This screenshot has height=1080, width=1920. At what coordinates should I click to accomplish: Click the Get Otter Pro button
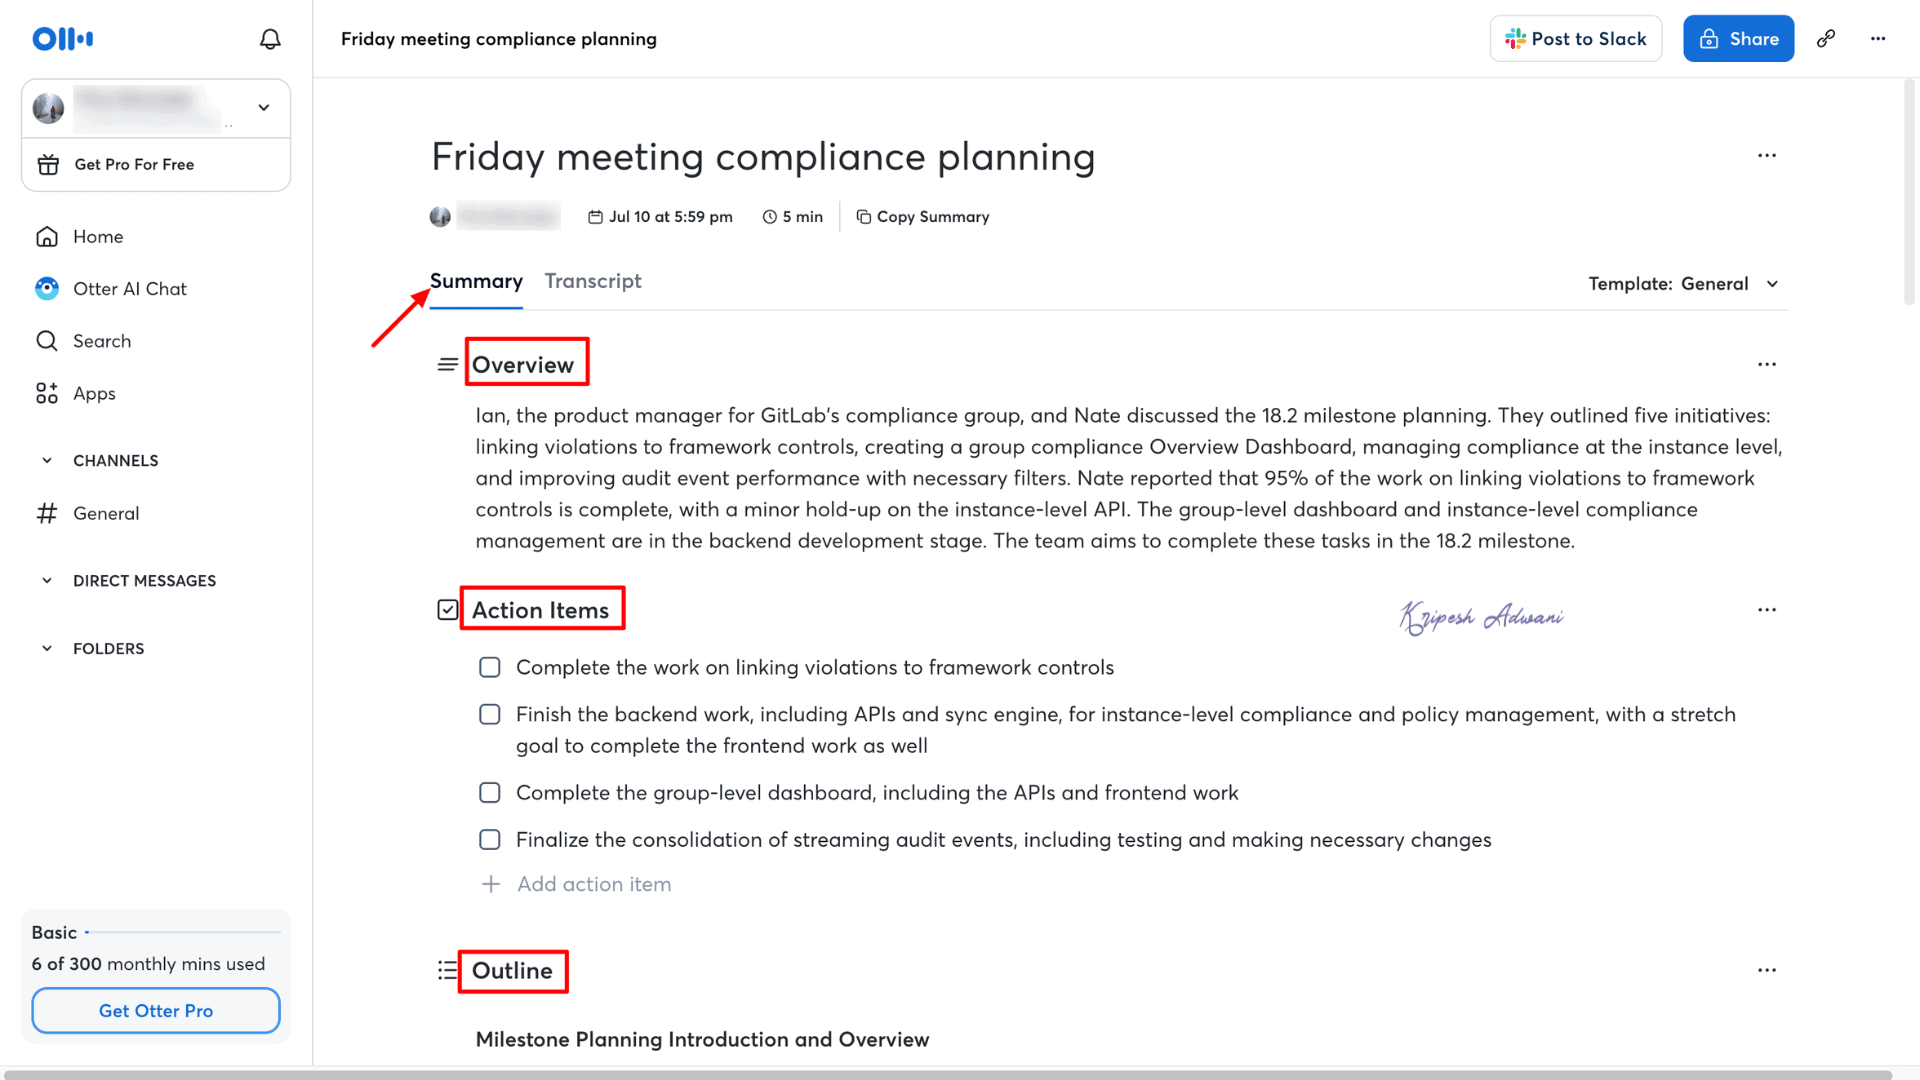pos(156,1011)
